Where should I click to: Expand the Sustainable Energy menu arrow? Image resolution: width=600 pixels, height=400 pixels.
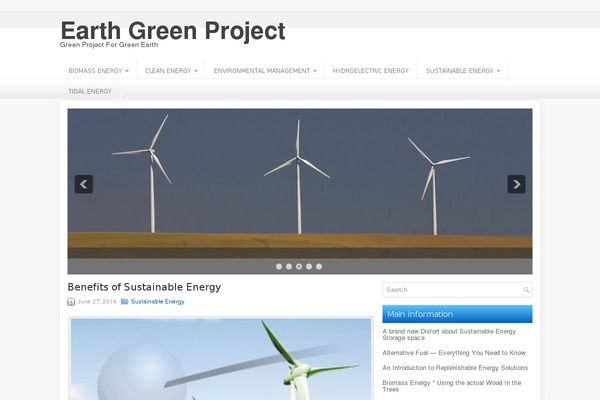point(498,71)
